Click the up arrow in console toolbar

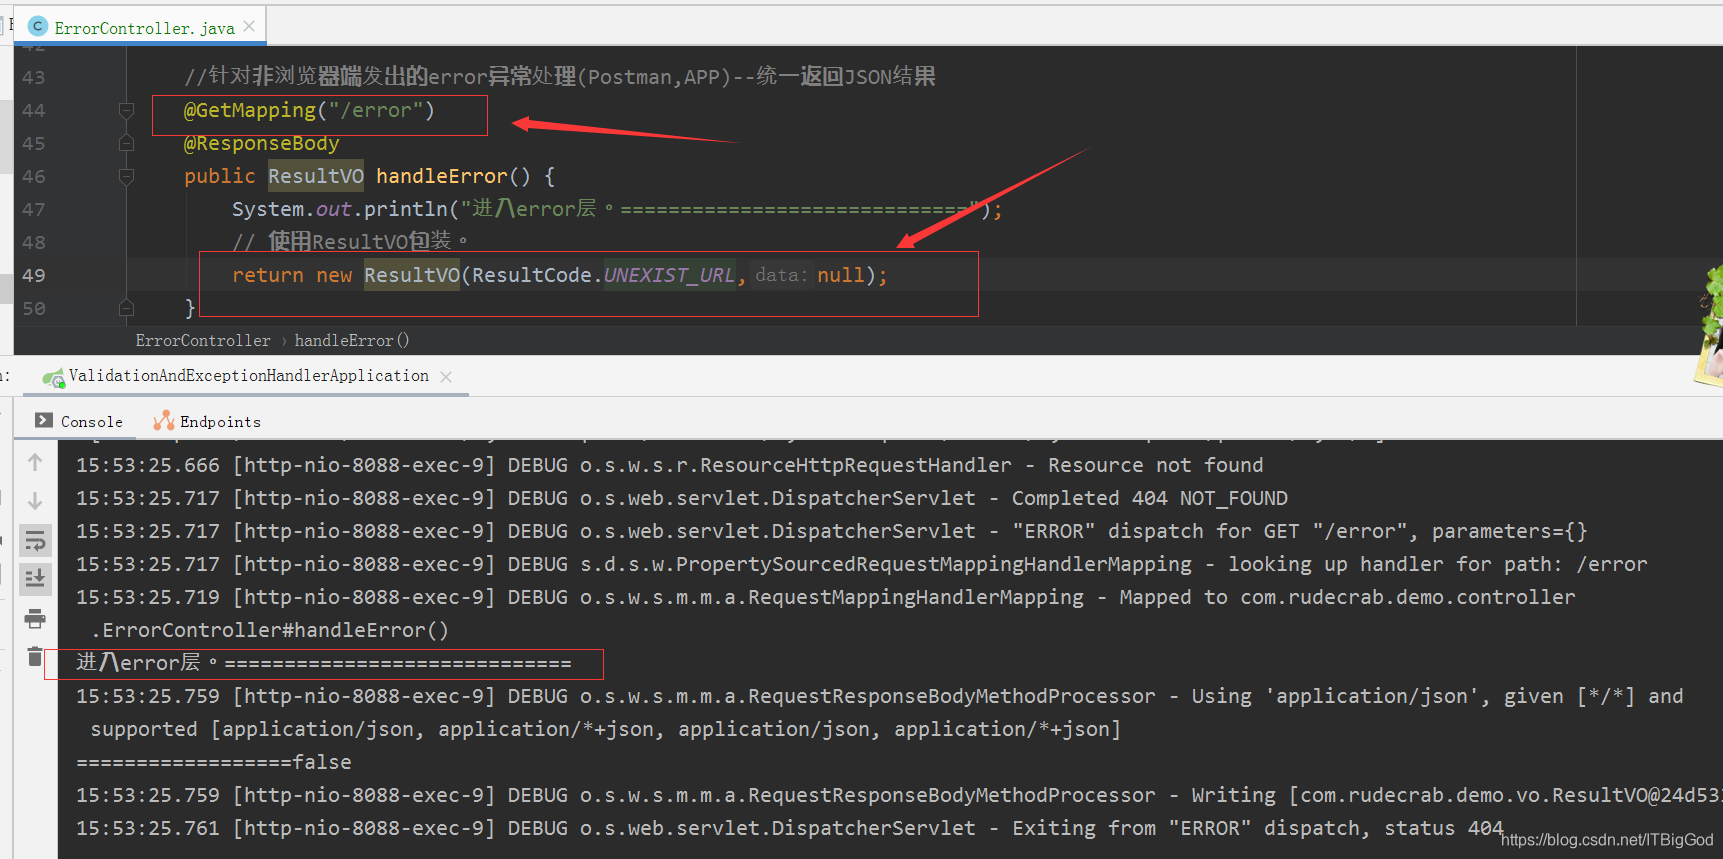coord(35,462)
